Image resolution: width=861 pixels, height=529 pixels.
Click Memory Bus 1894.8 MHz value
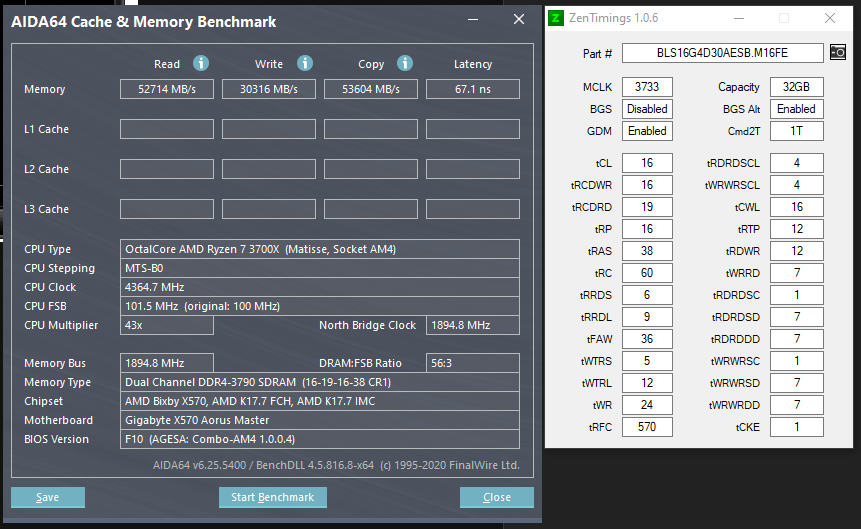(167, 363)
